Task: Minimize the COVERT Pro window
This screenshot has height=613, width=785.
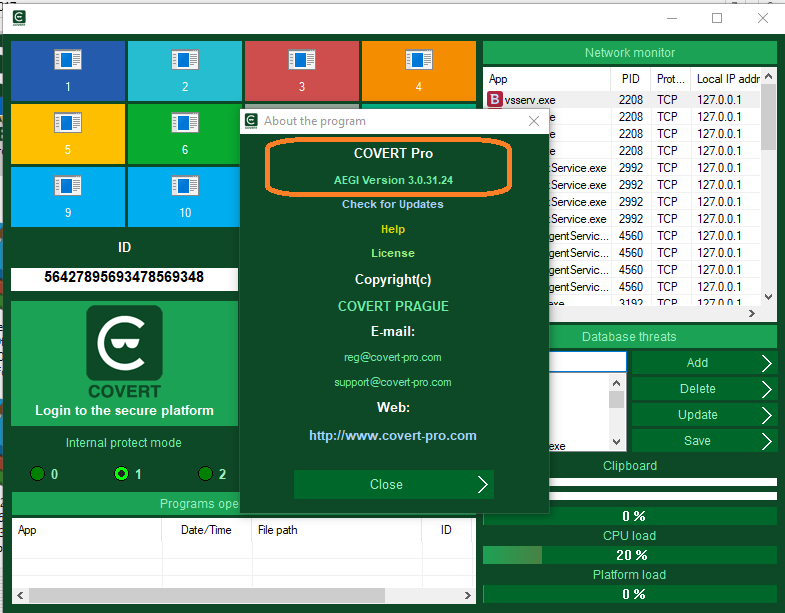Action: [x=672, y=19]
